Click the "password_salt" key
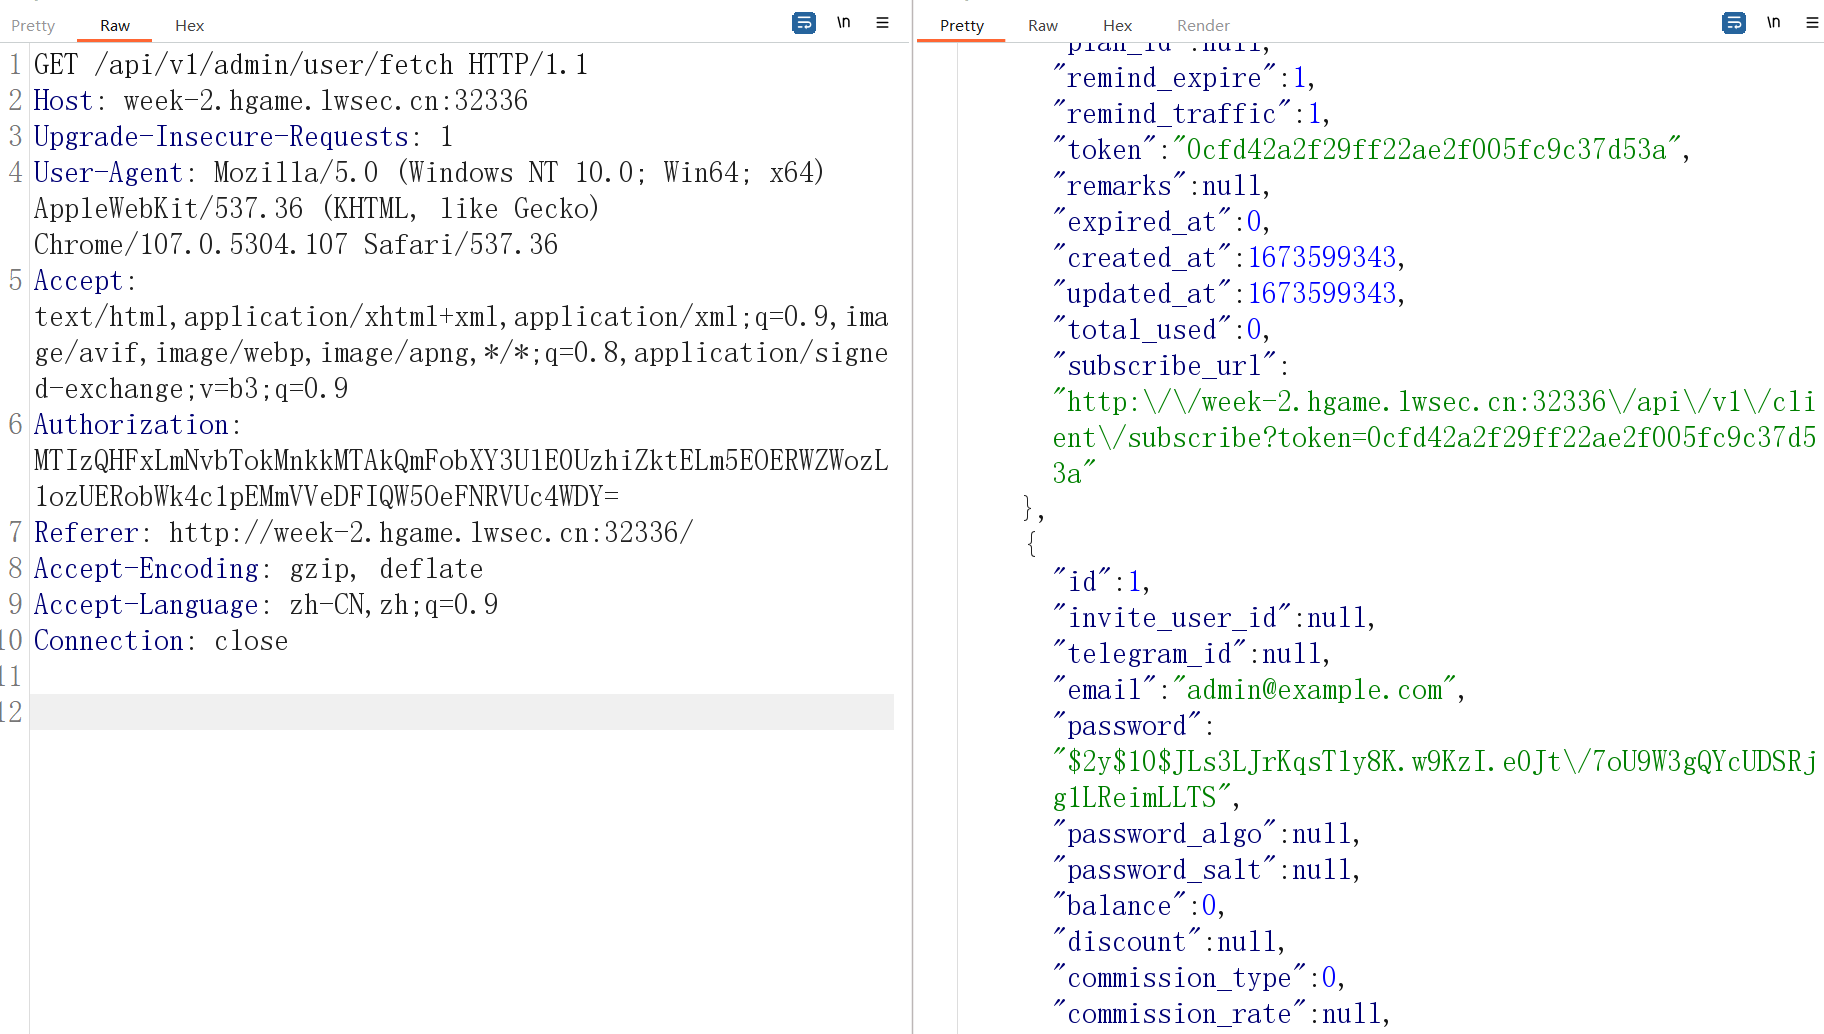The image size is (1824, 1034). click(1165, 870)
